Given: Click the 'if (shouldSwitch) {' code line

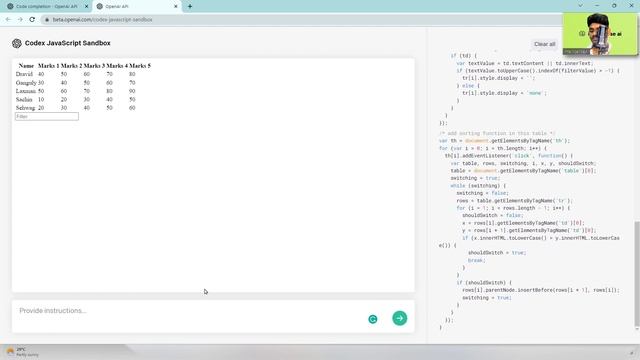Looking at the screenshot, I should [x=484, y=282].
